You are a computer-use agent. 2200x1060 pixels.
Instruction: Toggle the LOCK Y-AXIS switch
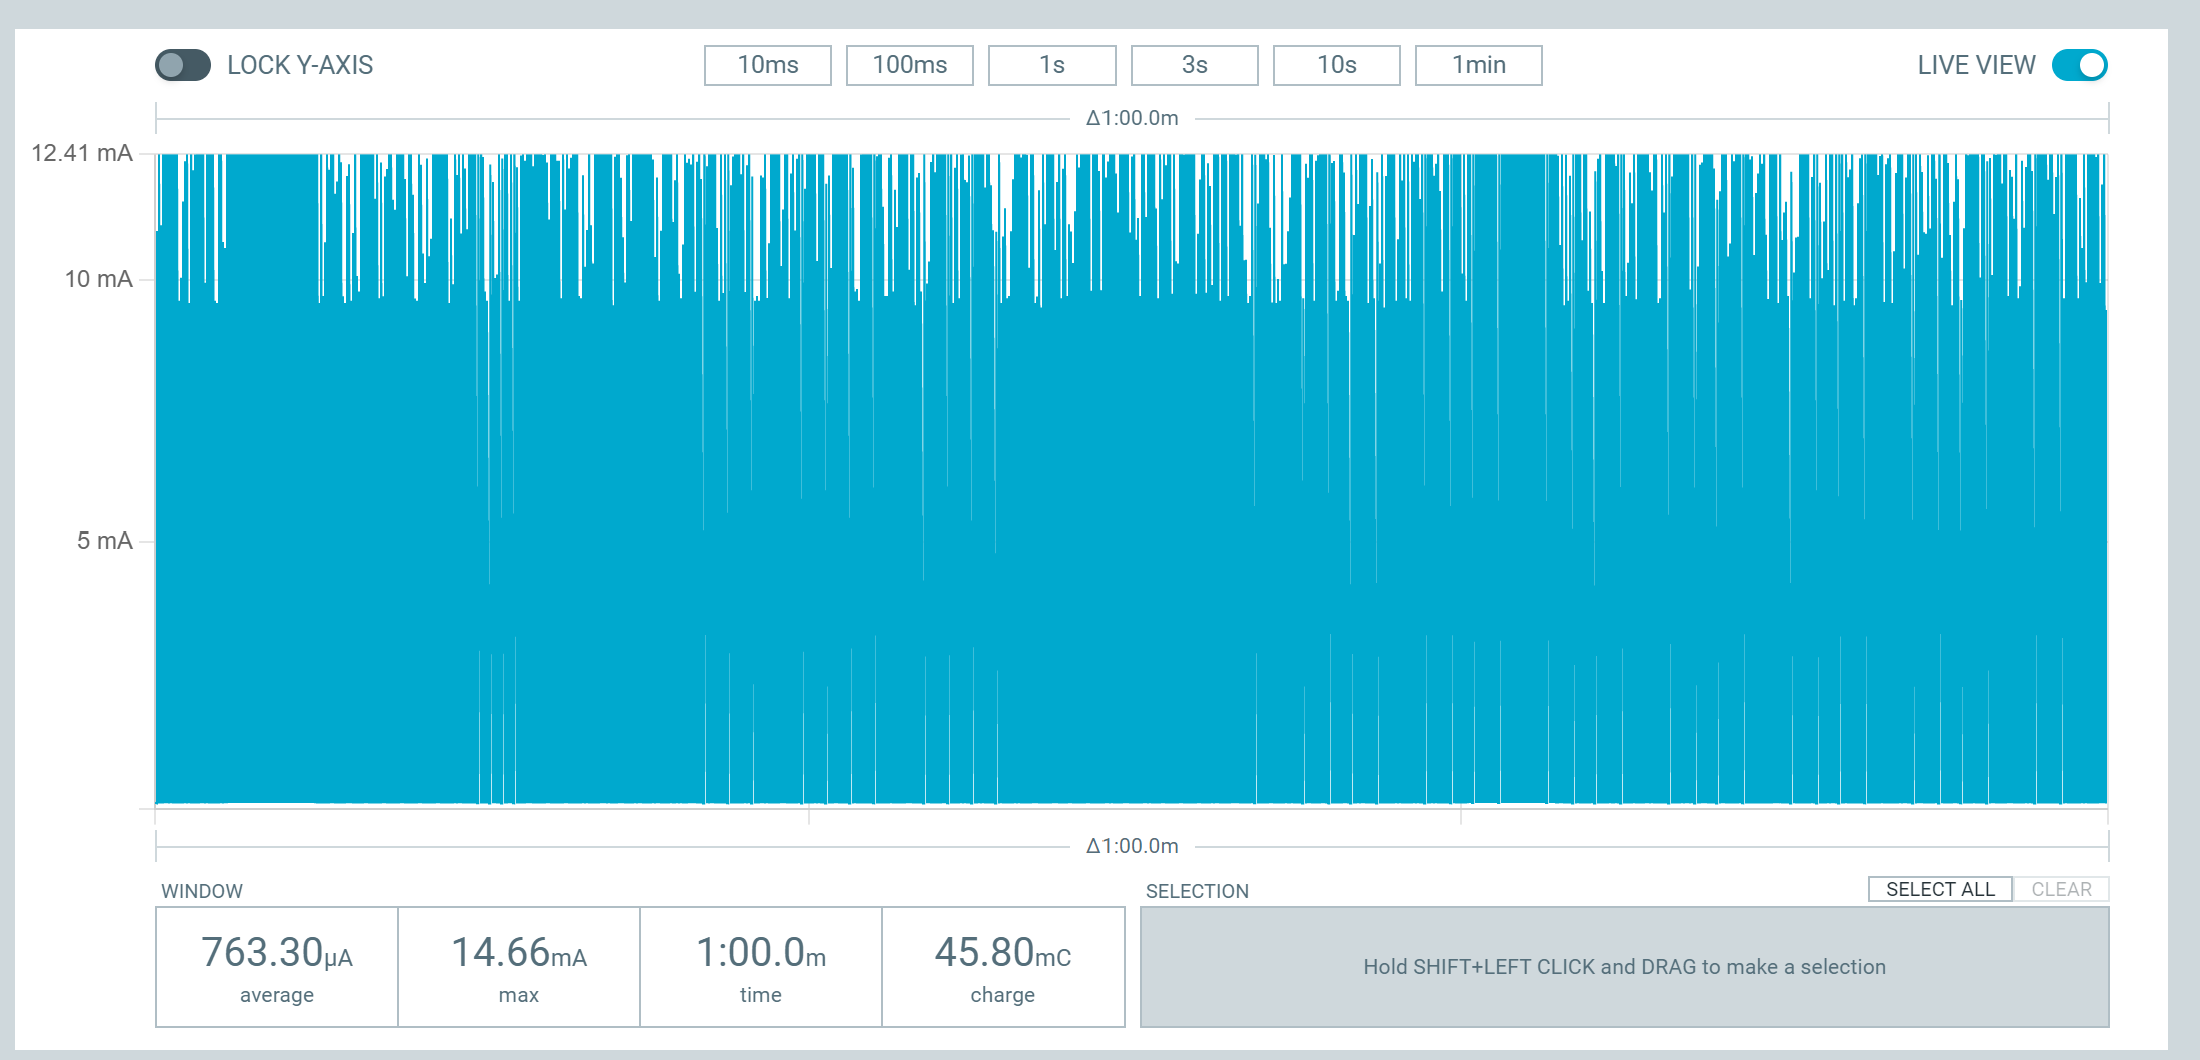(x=183, y=65)
